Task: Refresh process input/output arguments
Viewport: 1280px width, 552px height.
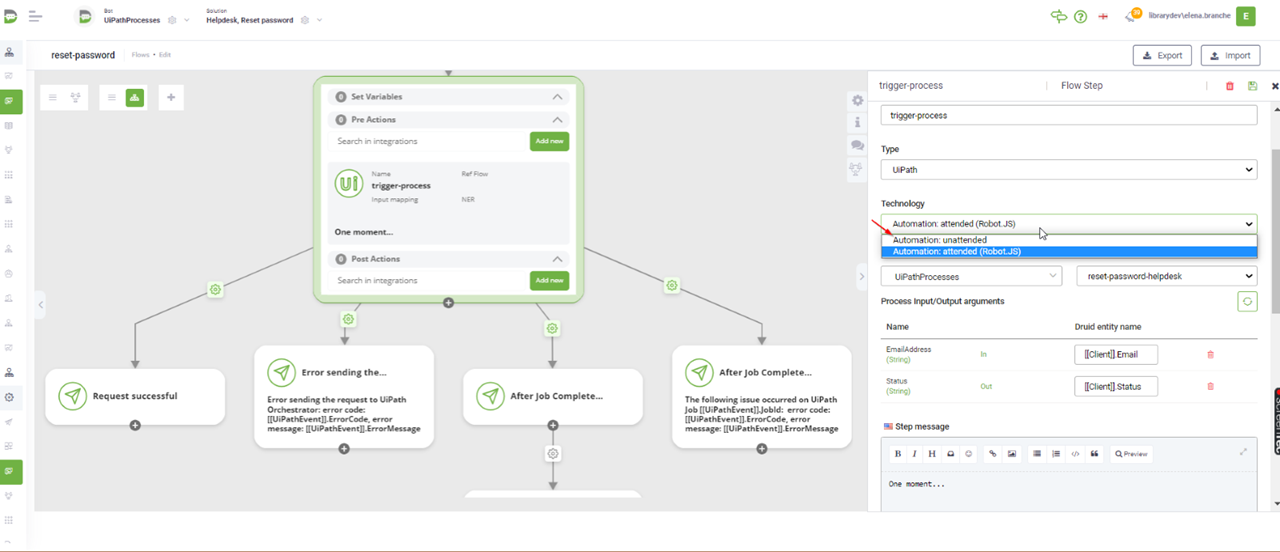Action: 1247,301
